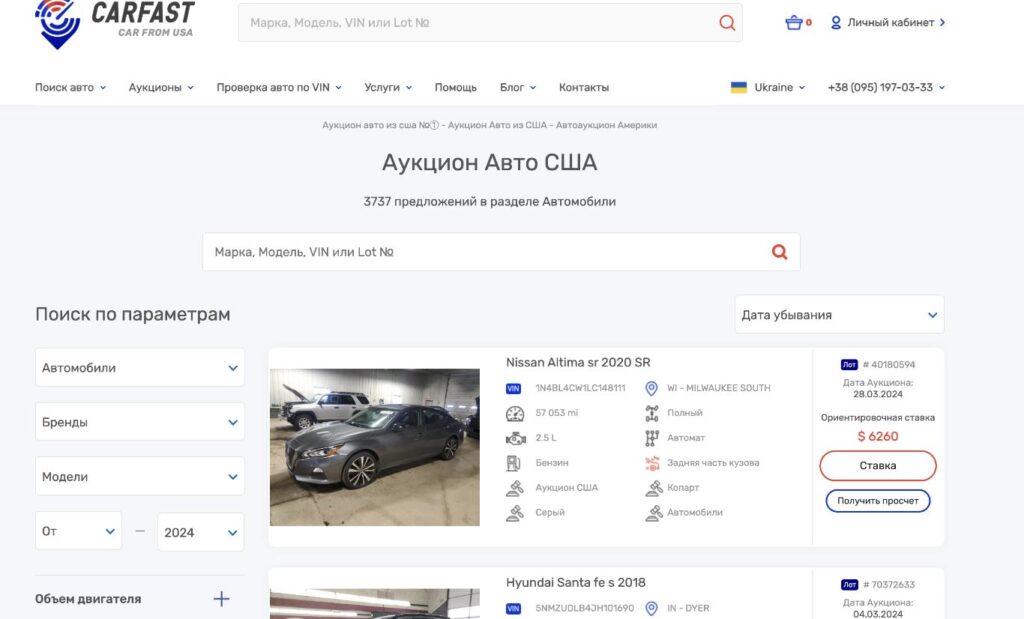Open the Контакты menu item
Screen dimensions: 1024x619
tap(584, 87)
